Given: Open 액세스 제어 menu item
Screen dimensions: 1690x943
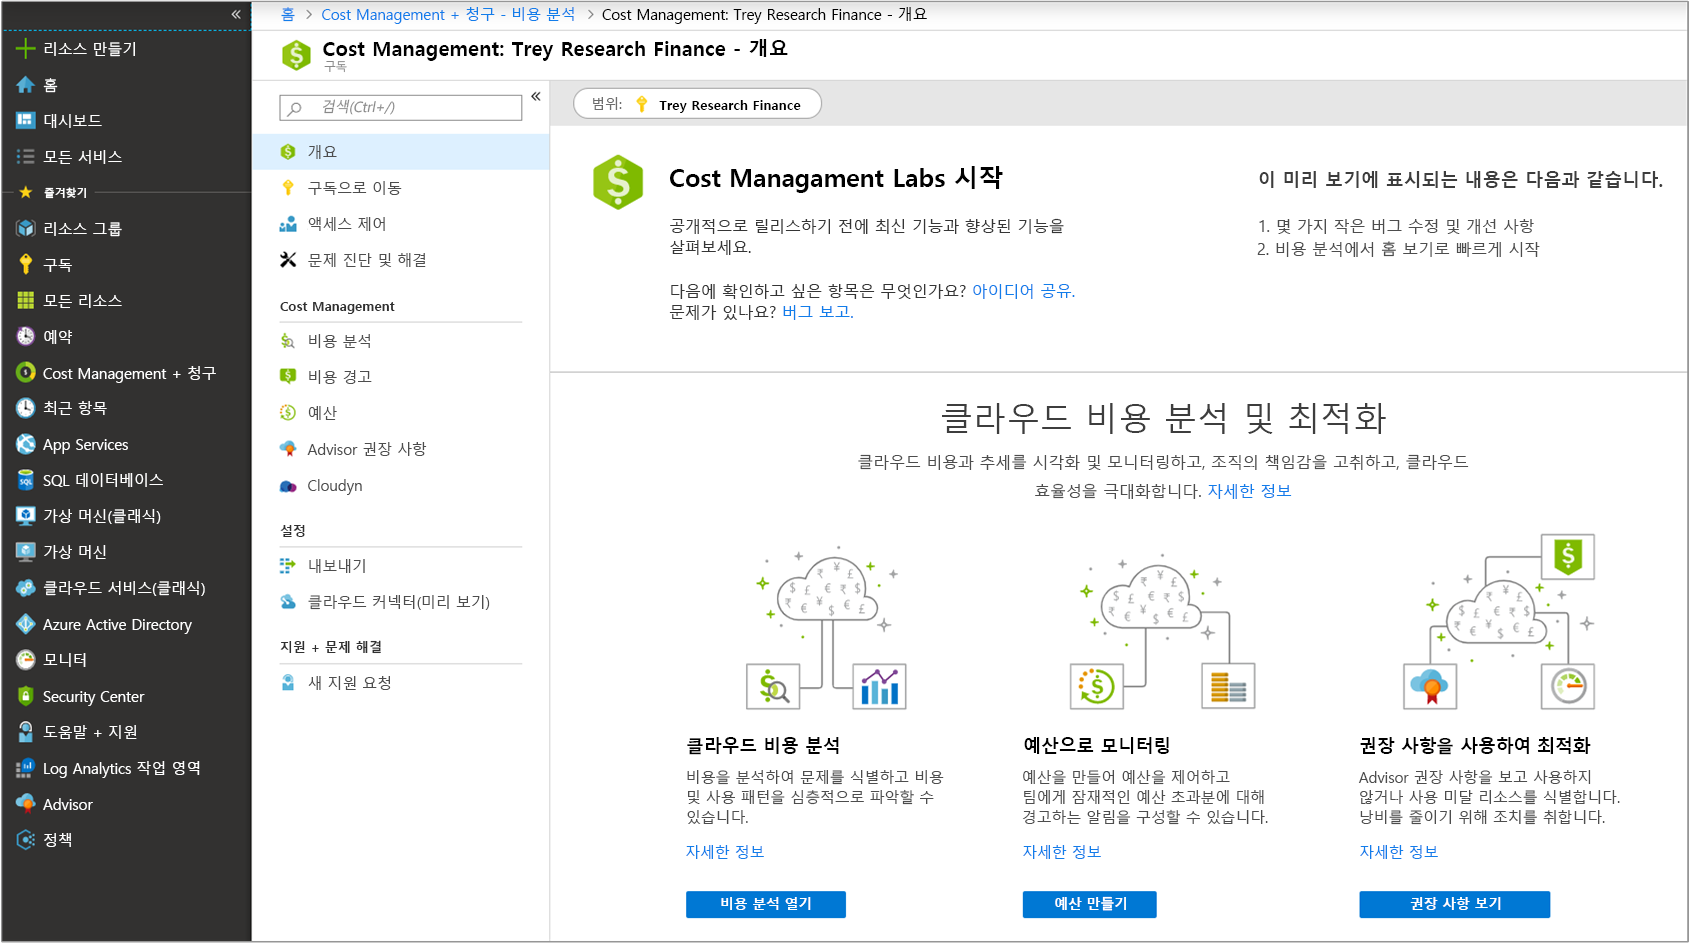Looking at the screenshot, I should point(400,224).
